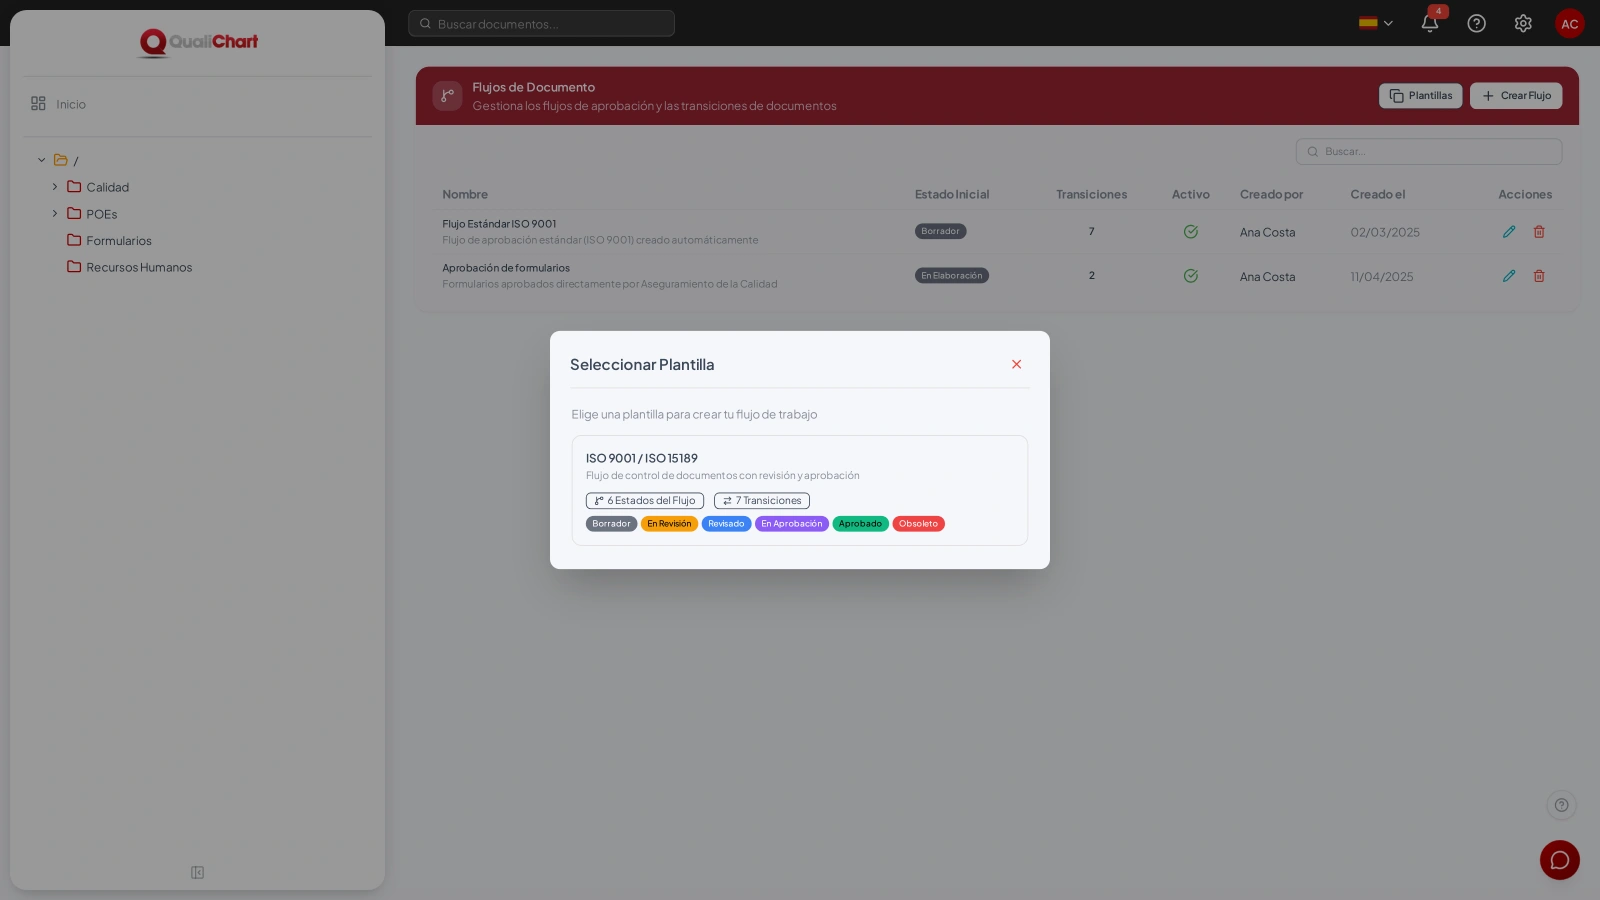Expand the Calidad folder chevron

pyautogui.click(x=55, y=187)
